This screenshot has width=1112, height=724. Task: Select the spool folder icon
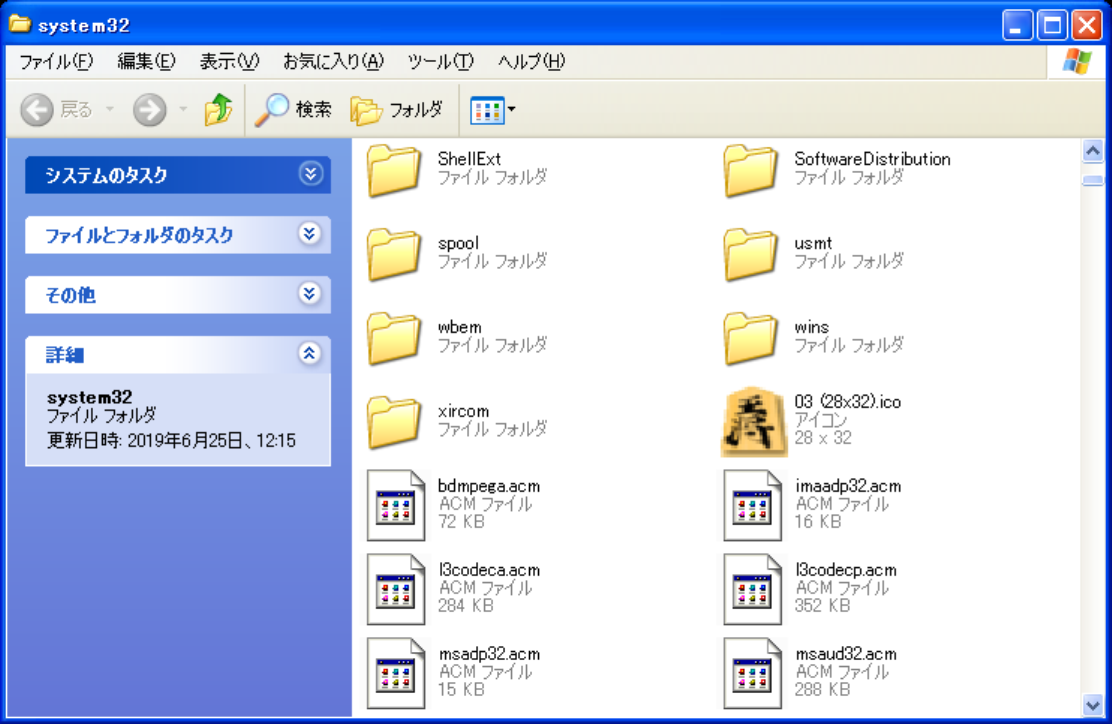(x=394, y=254)
